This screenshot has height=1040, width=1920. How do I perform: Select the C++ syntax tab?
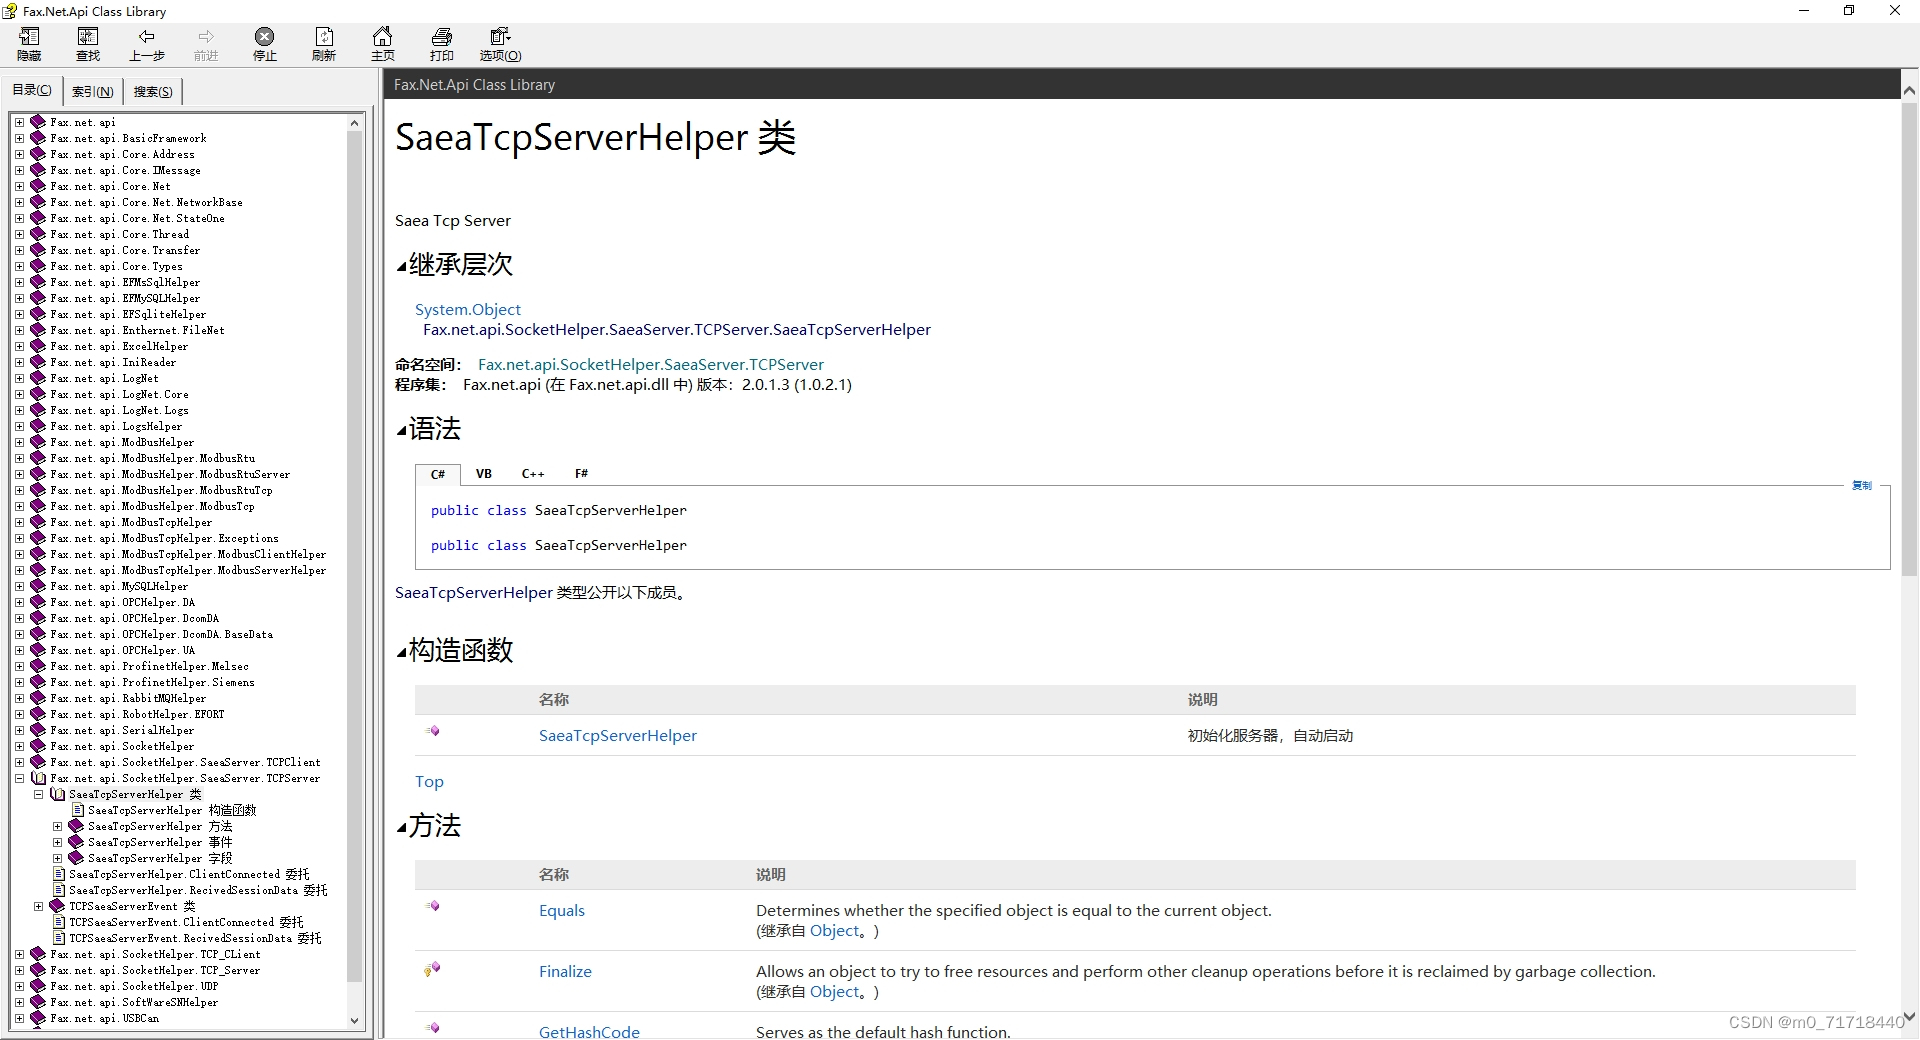coord(533,474)
